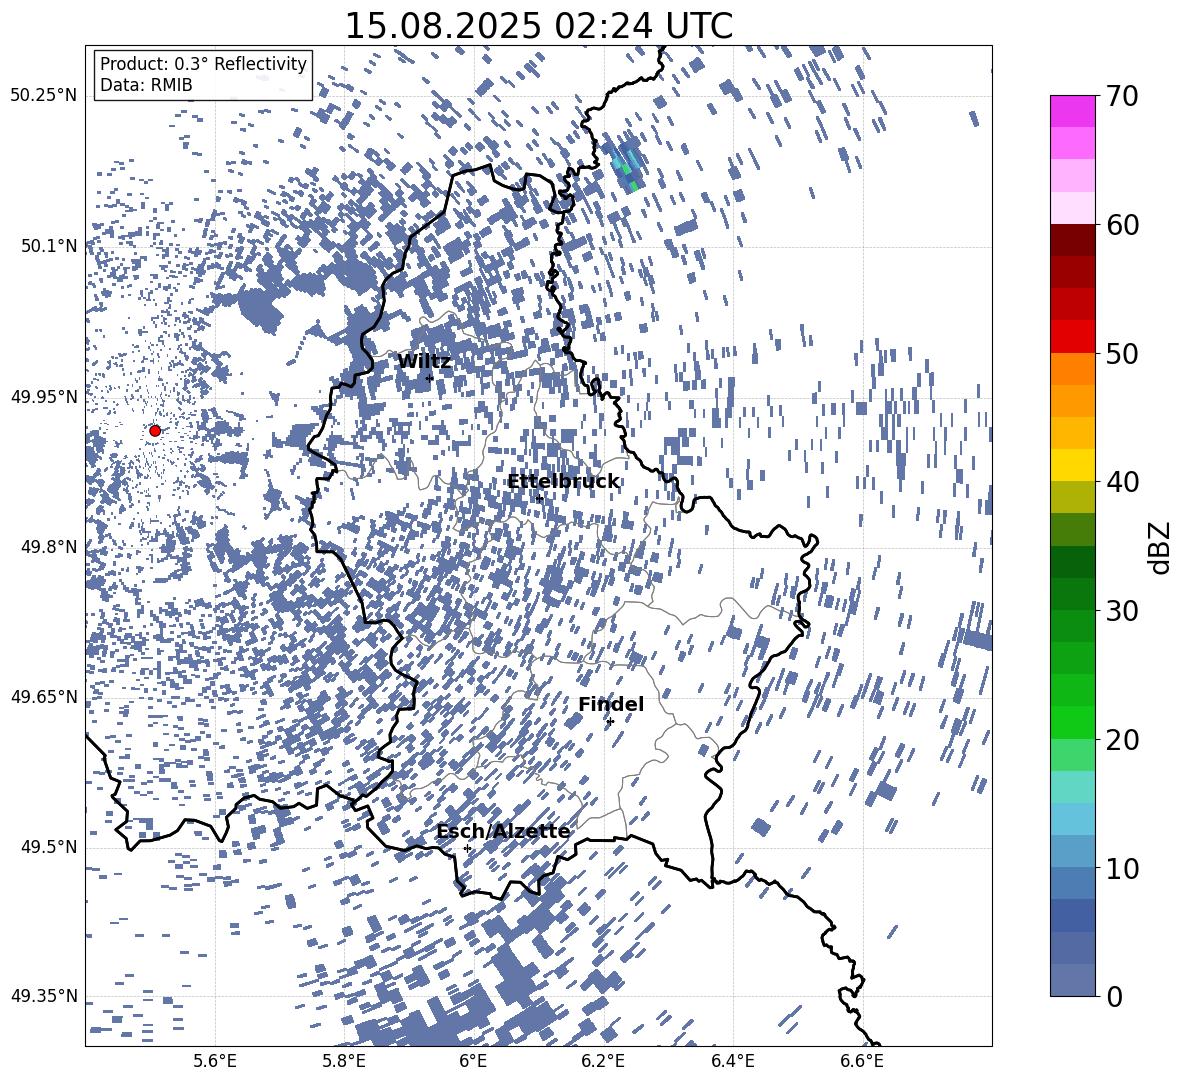Click the 49.65°N latitude label

pos(44,696)
